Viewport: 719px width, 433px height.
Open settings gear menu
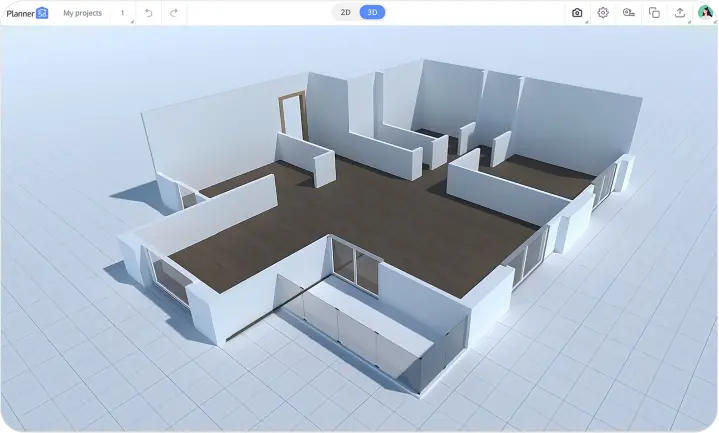pos(603,13)
